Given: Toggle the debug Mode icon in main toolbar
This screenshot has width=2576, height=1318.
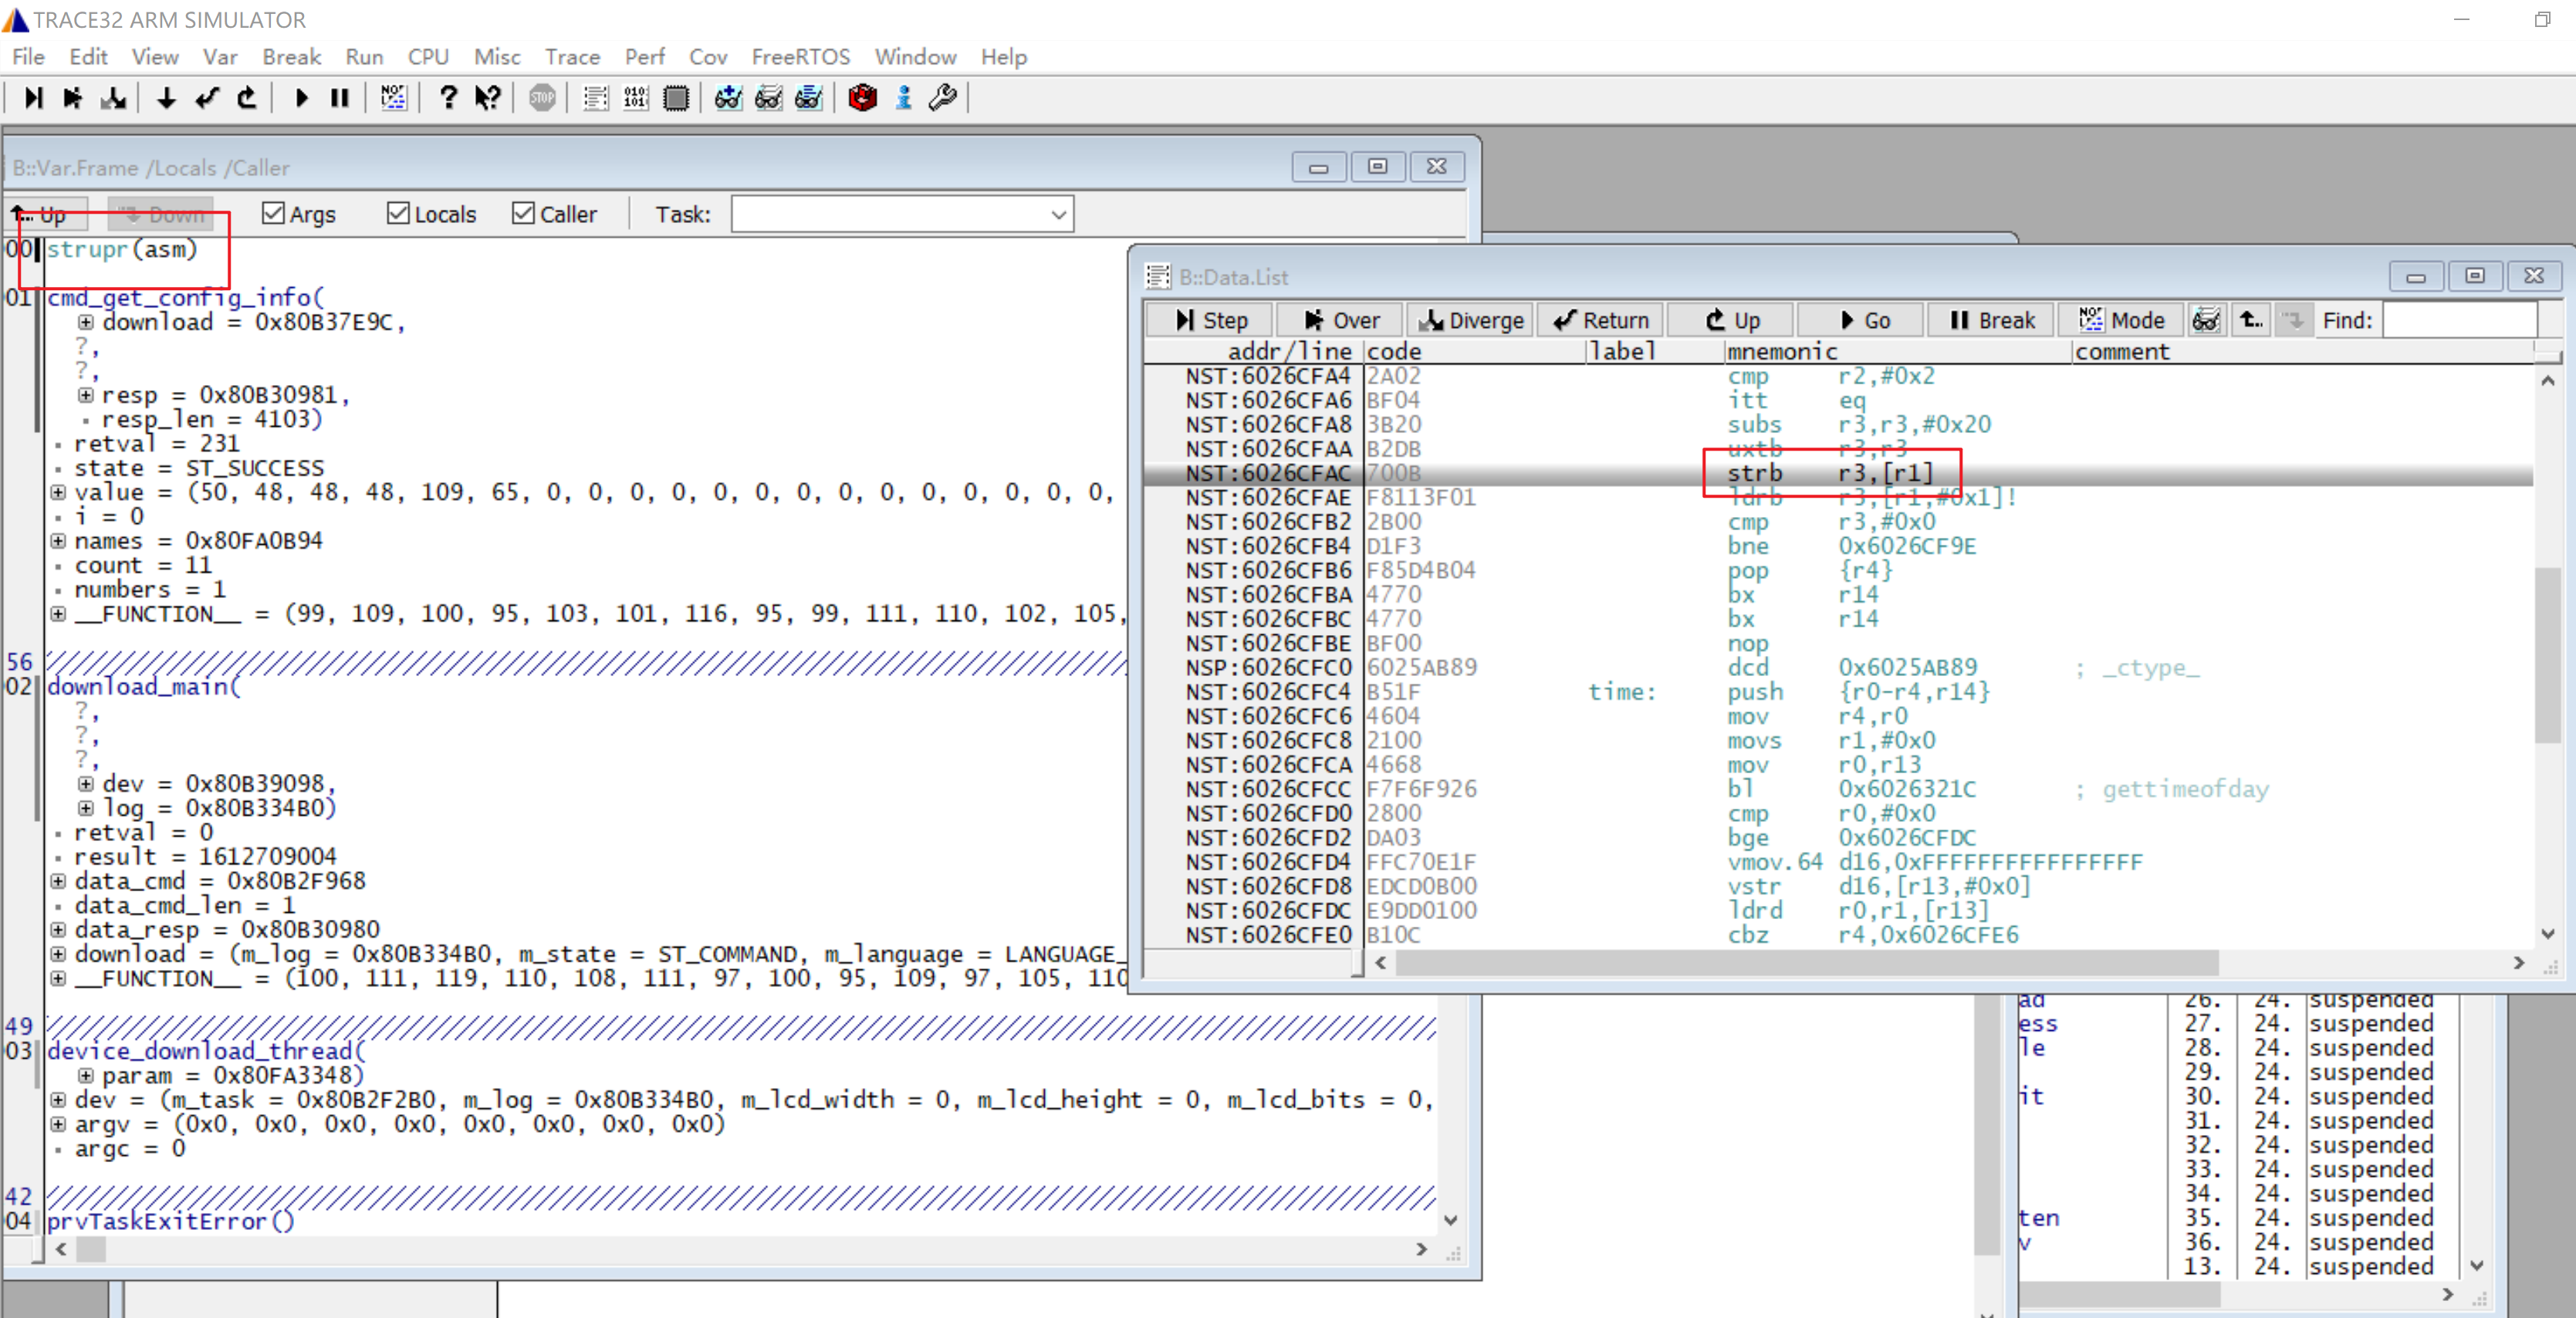Looking at the screenshot, I should click(393, 98).
